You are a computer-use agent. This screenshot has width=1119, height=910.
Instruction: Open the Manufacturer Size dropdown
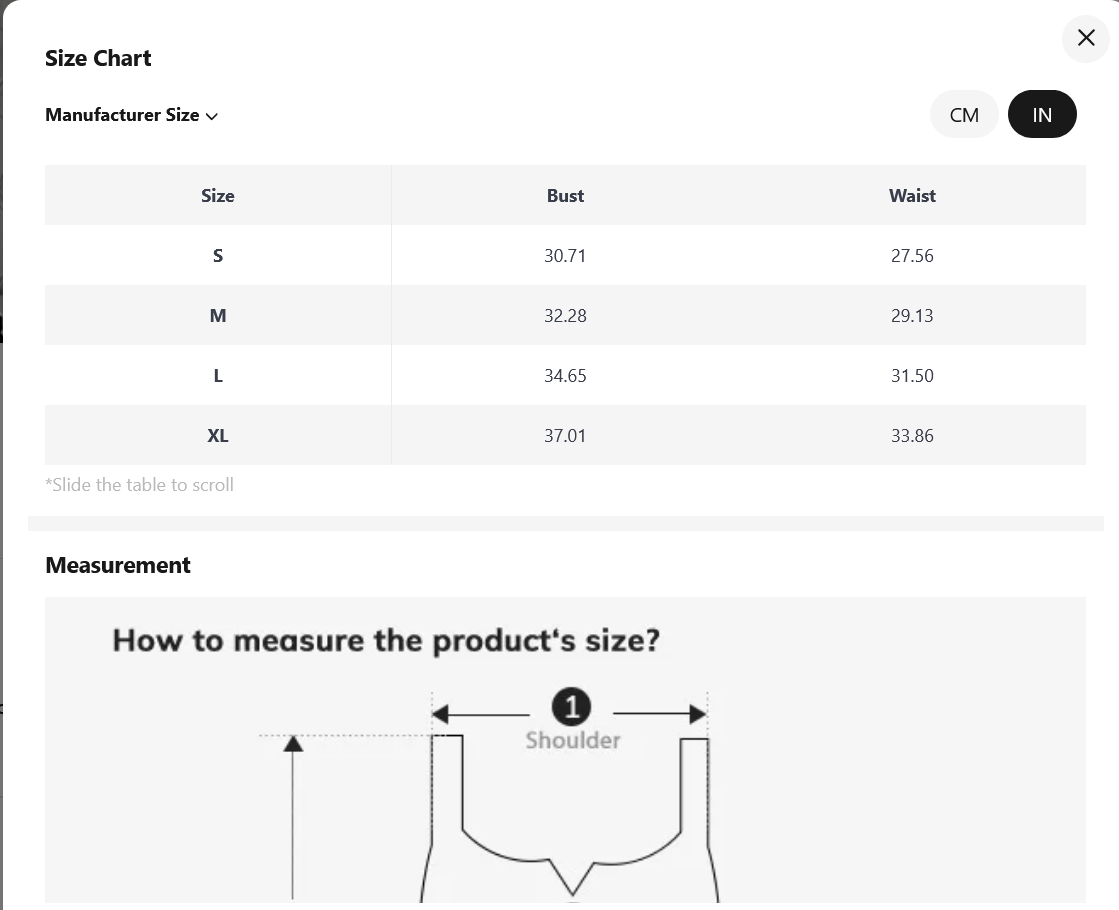[131, 115]
